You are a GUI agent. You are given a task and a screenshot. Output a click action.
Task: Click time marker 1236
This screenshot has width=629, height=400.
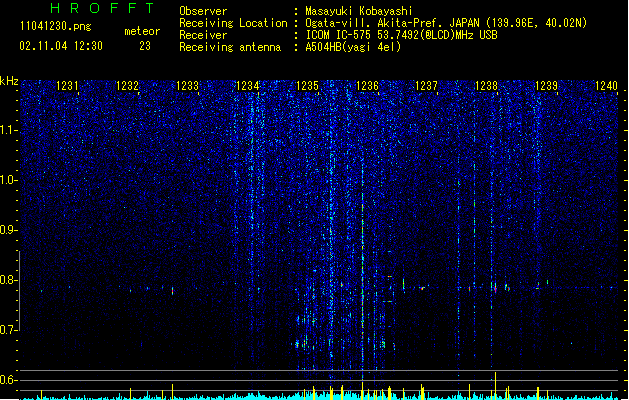pyautogui.click(x=367, y=86)
